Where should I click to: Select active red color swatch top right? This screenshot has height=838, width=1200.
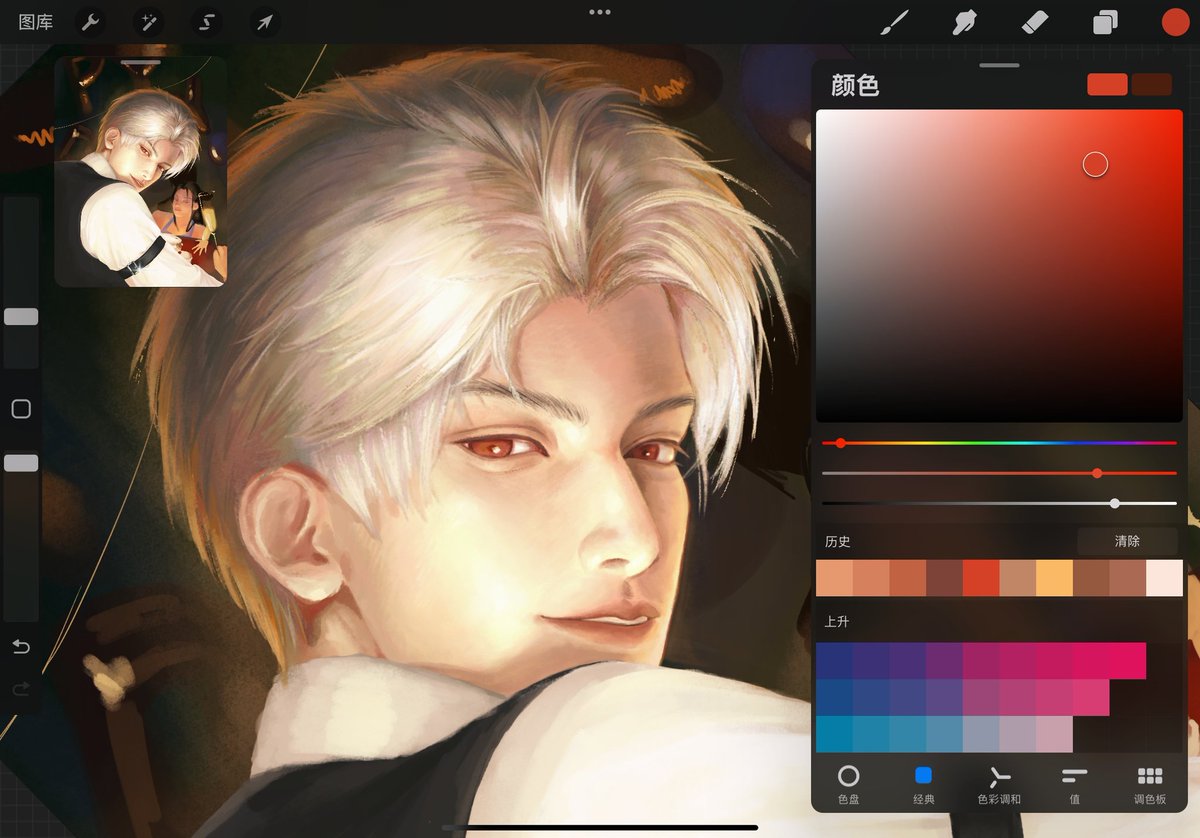(x=1106, y=84)
